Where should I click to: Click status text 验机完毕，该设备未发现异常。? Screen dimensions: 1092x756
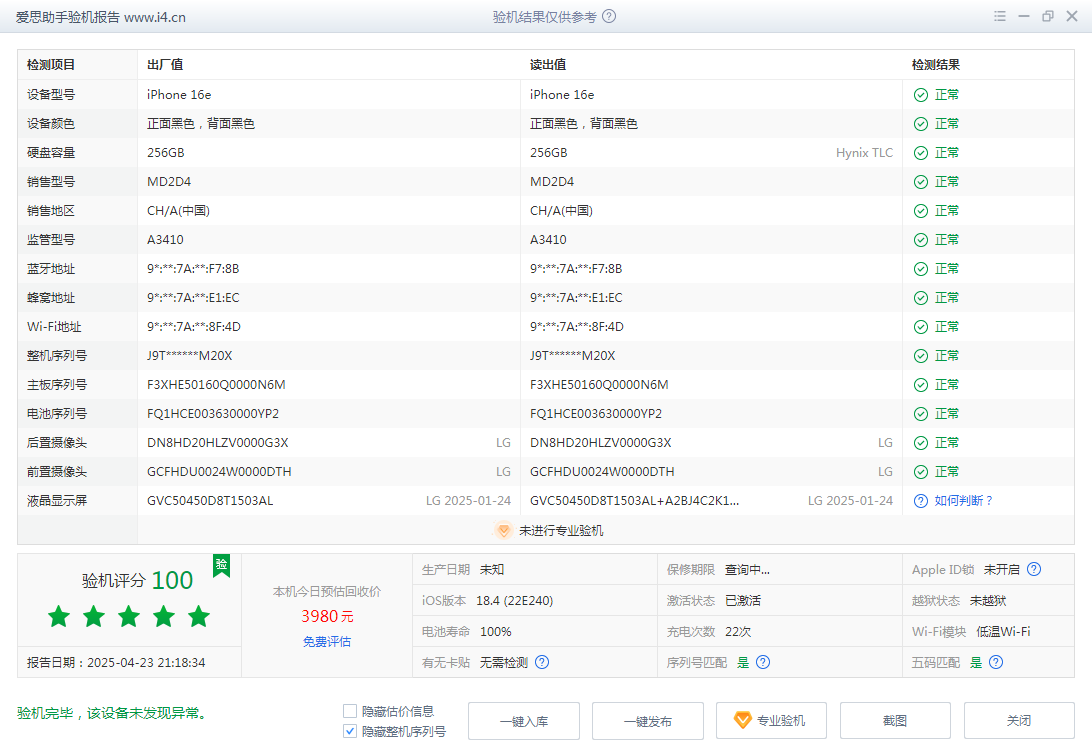[x=114, y=714]
